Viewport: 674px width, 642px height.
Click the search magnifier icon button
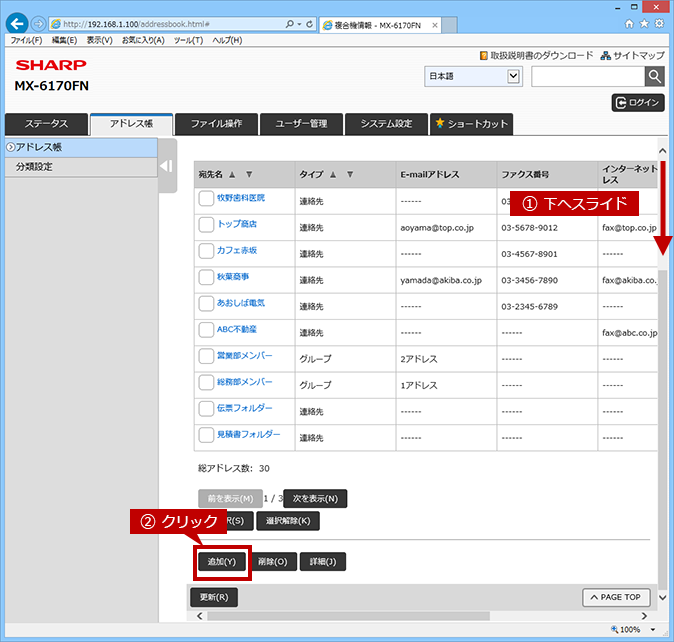click(654, 76)
